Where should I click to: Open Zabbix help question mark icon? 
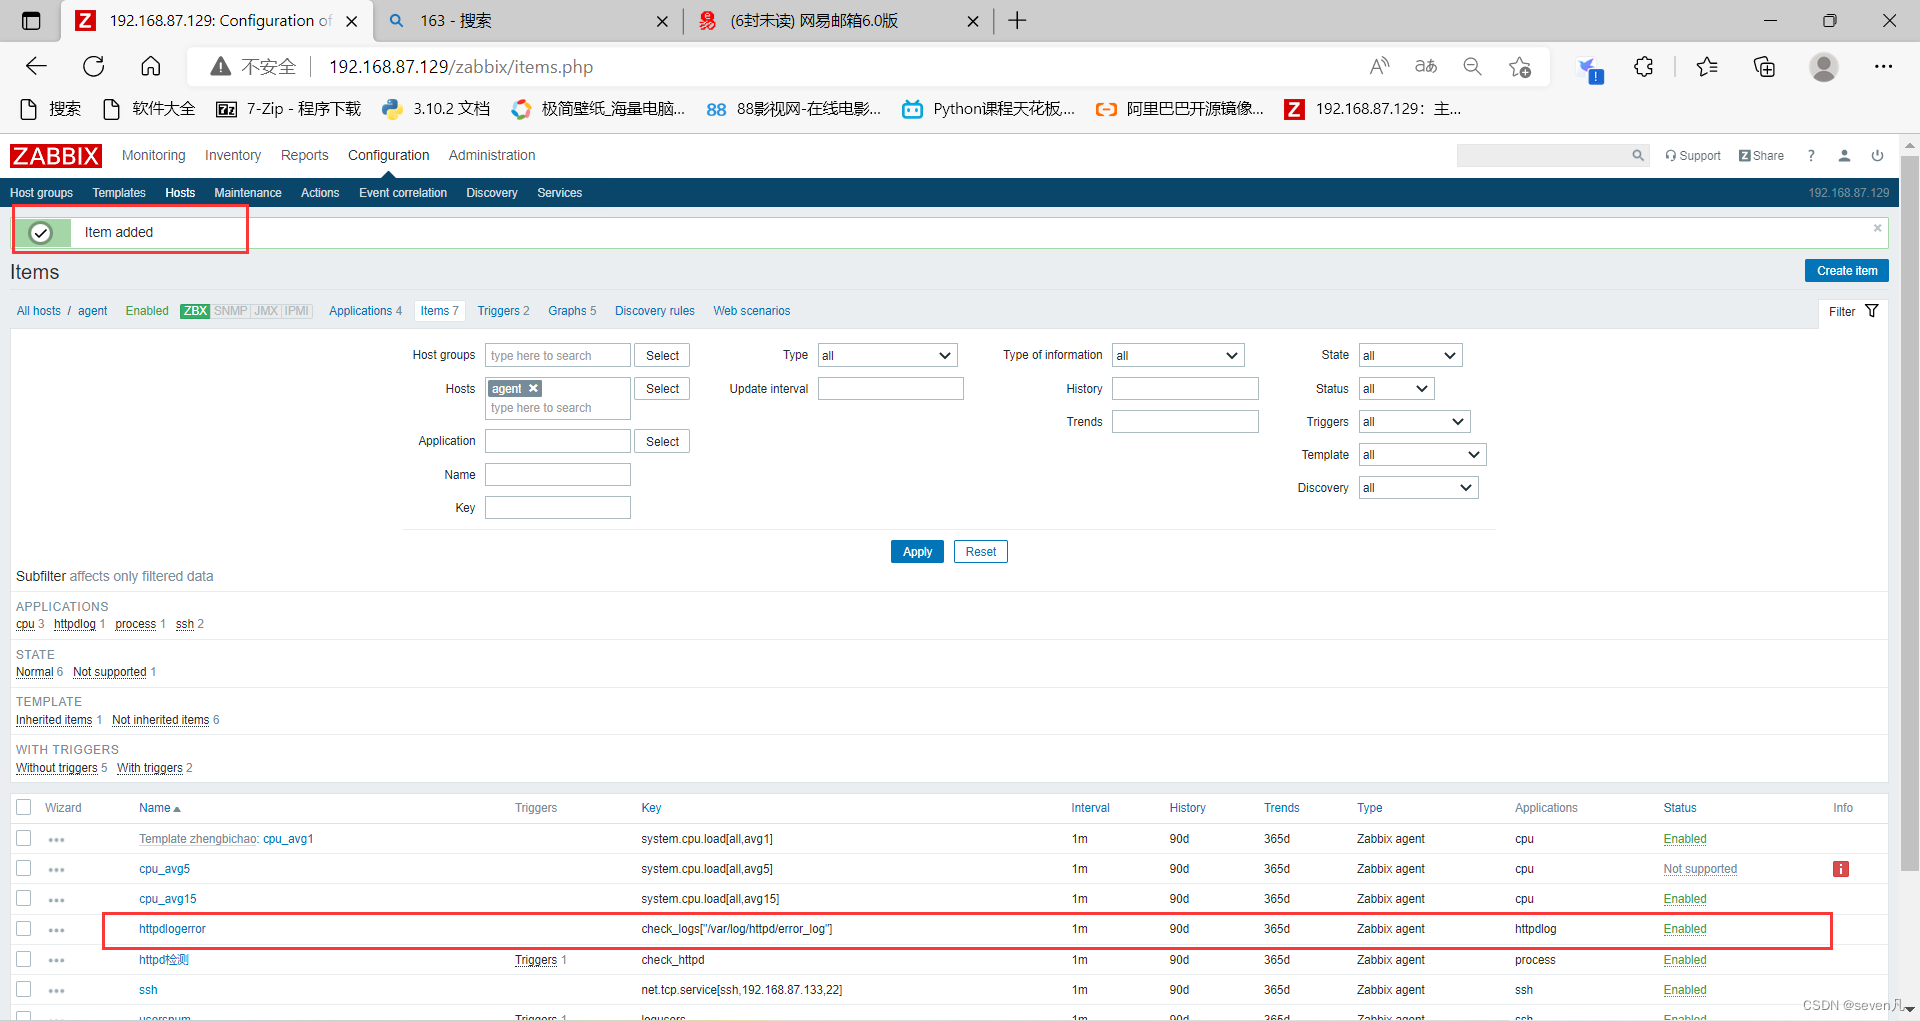point(1811,155)
